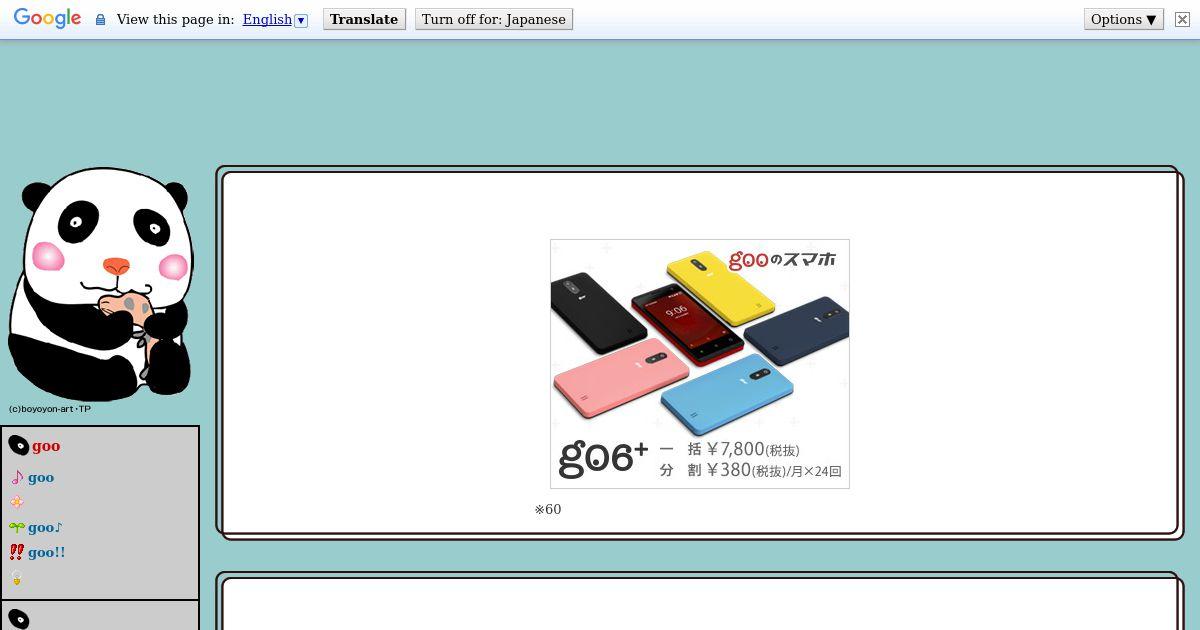
Task: Click the Translate button
Action: (364, 19)
